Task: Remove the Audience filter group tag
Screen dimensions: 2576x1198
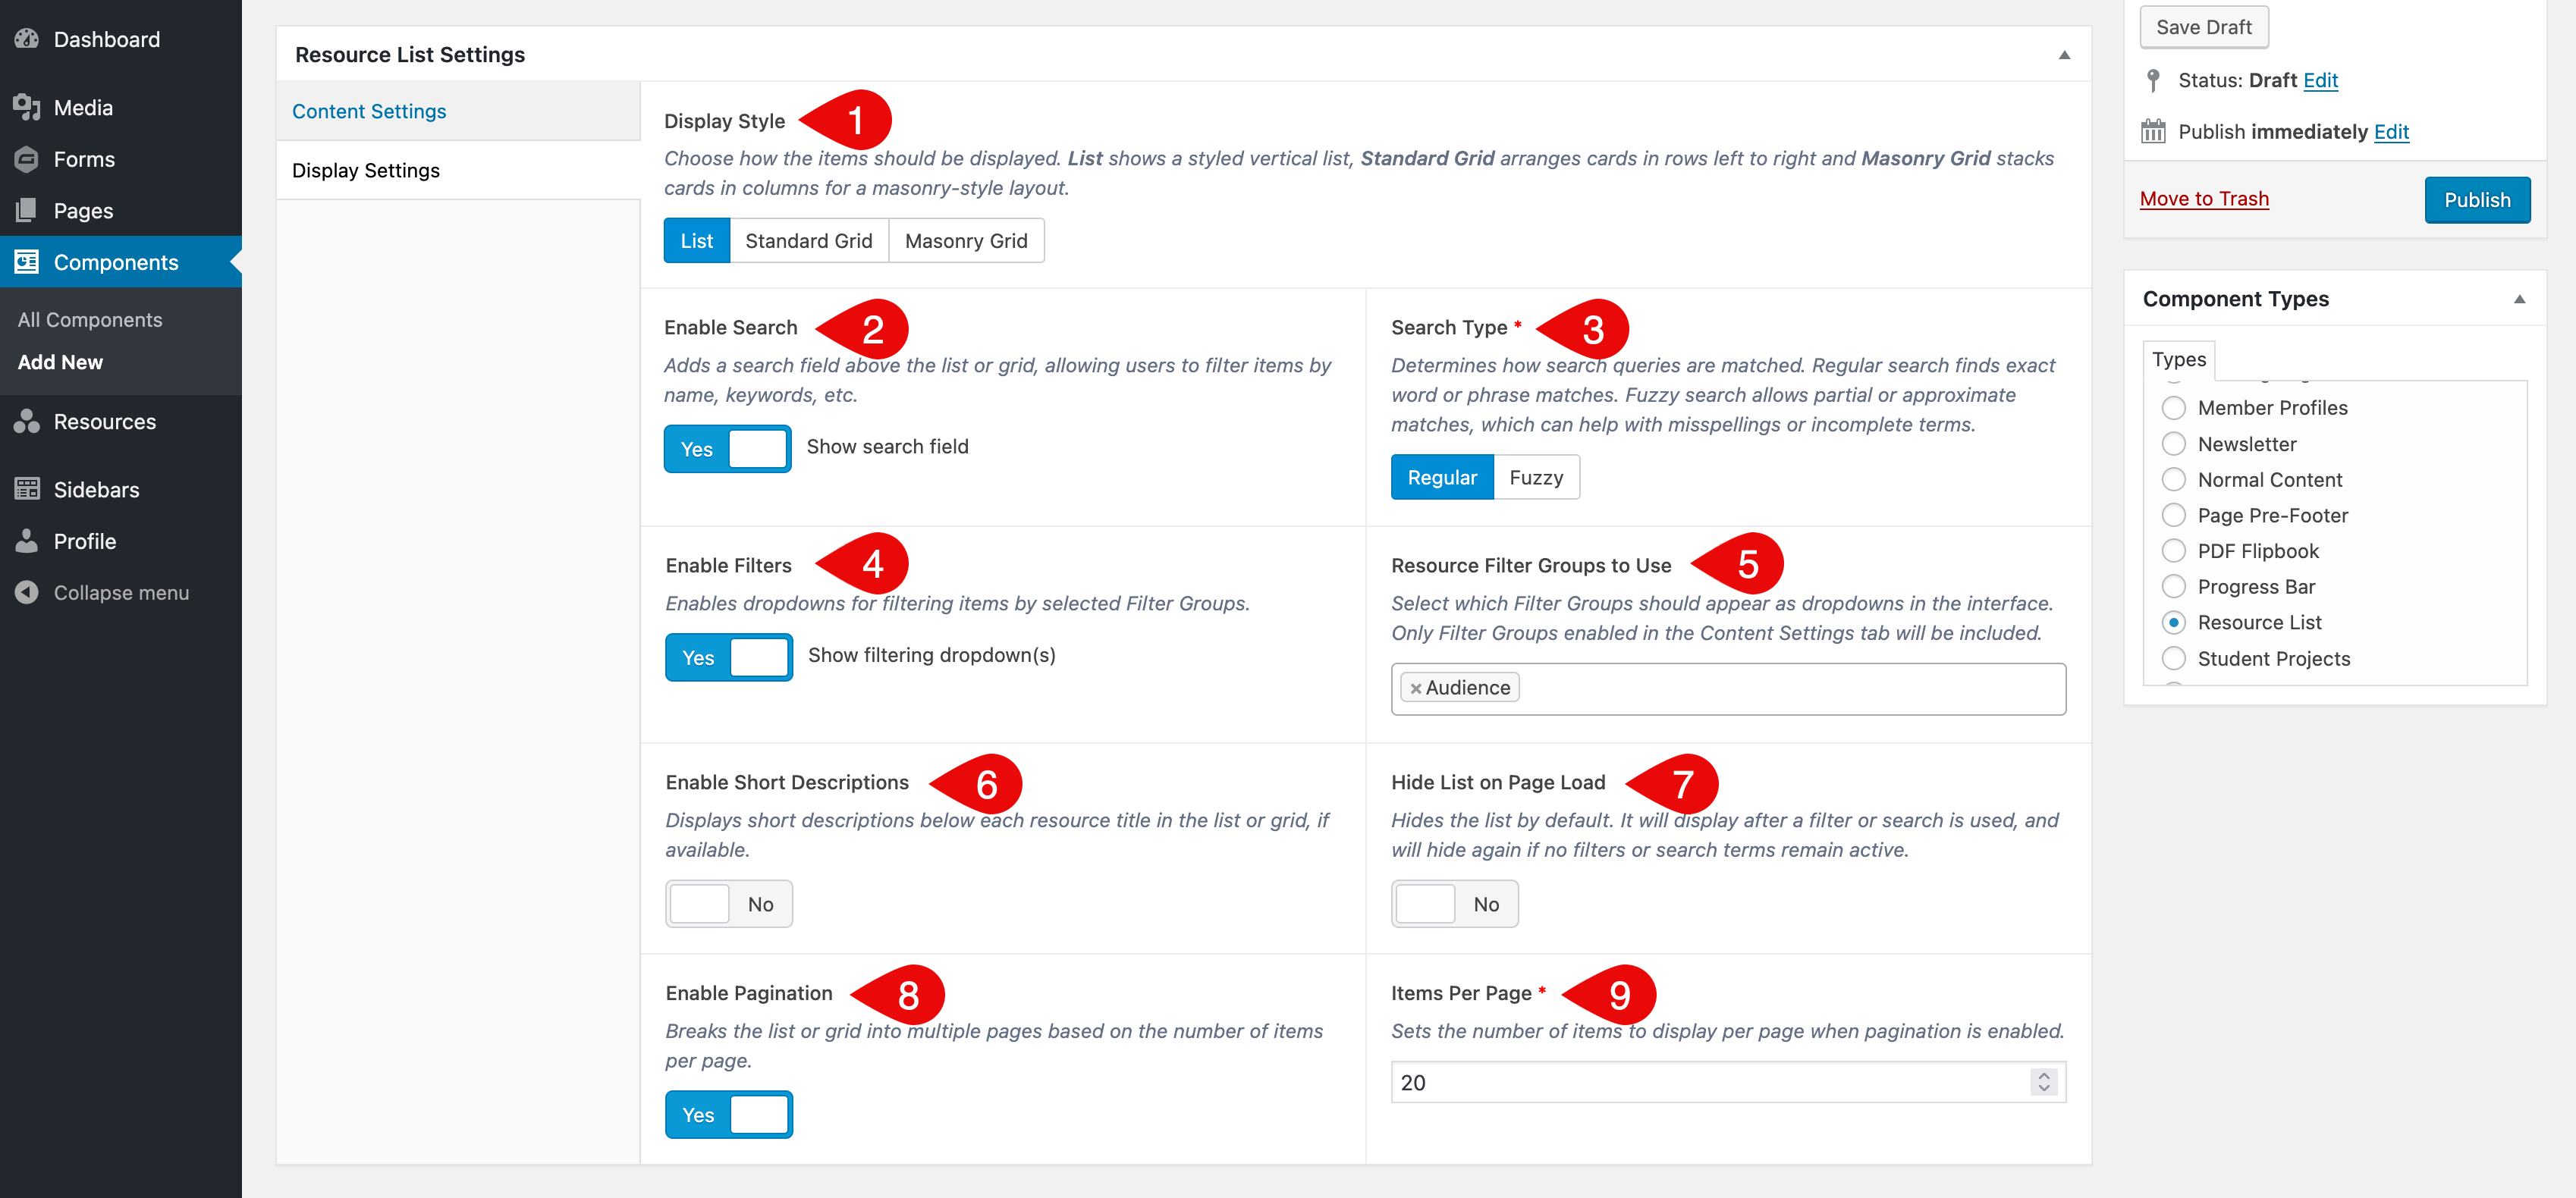Action: [1415, 688]
